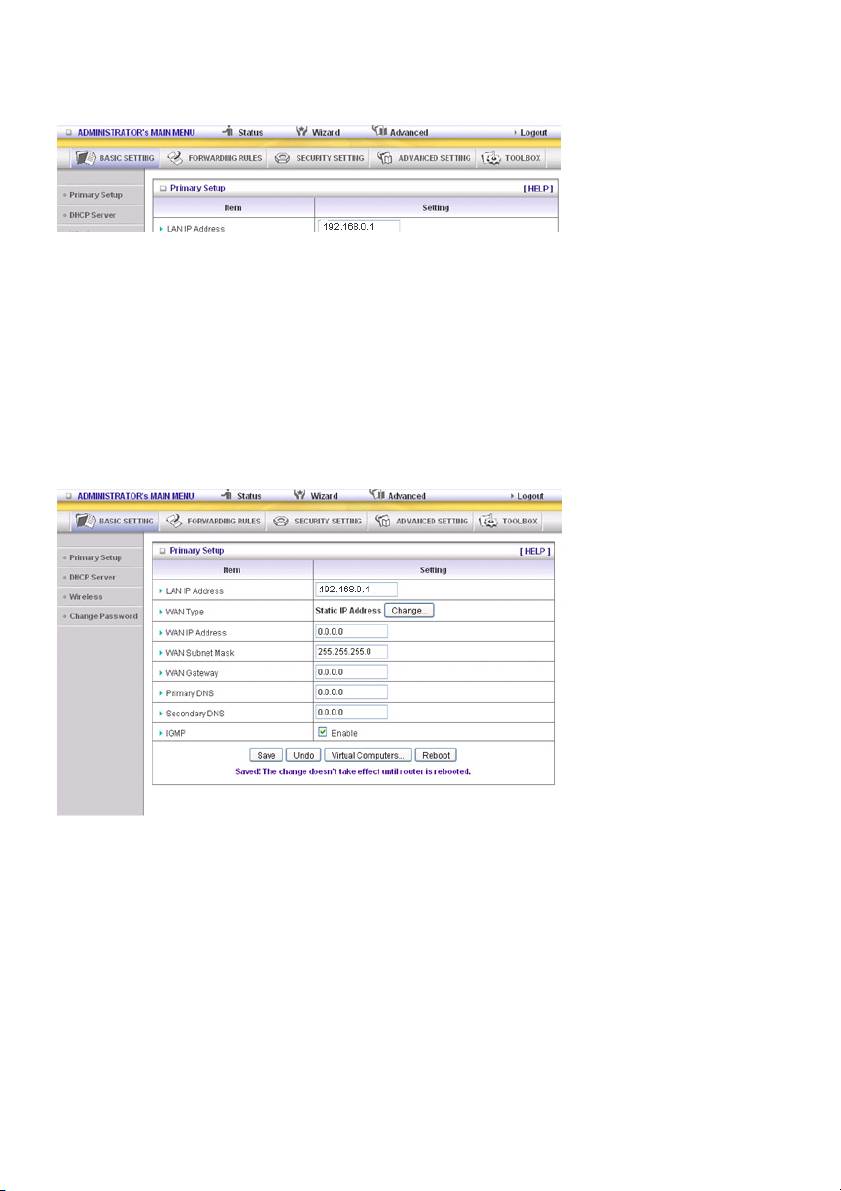Click Change button for WAN Type
The width and height of the screenshot is (841, 1191).
coord(409,610)
